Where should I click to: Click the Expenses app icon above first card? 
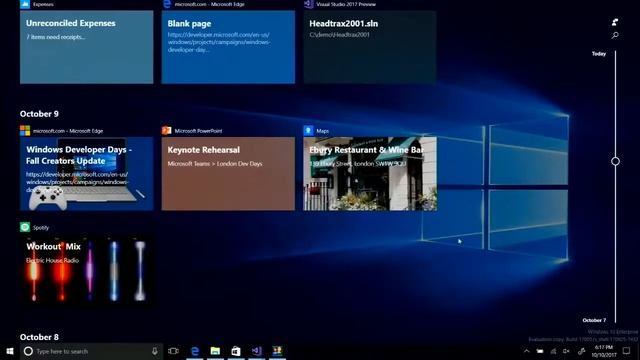click(25, 4)
